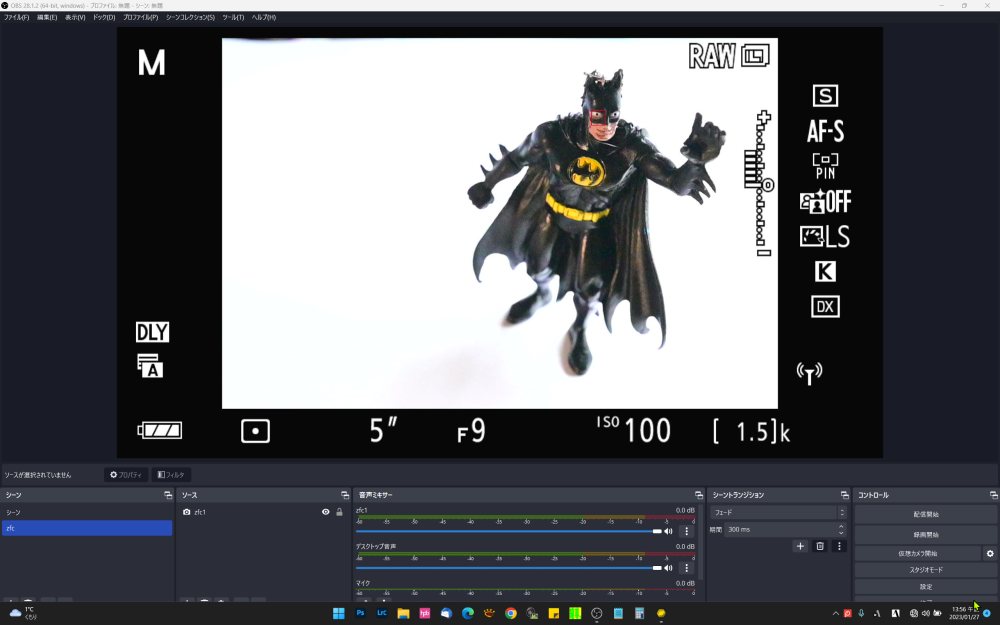The width and height of the screenshot is (1000, 625).
Task: Click the フィルタ filters button
Action: point(171,474)
